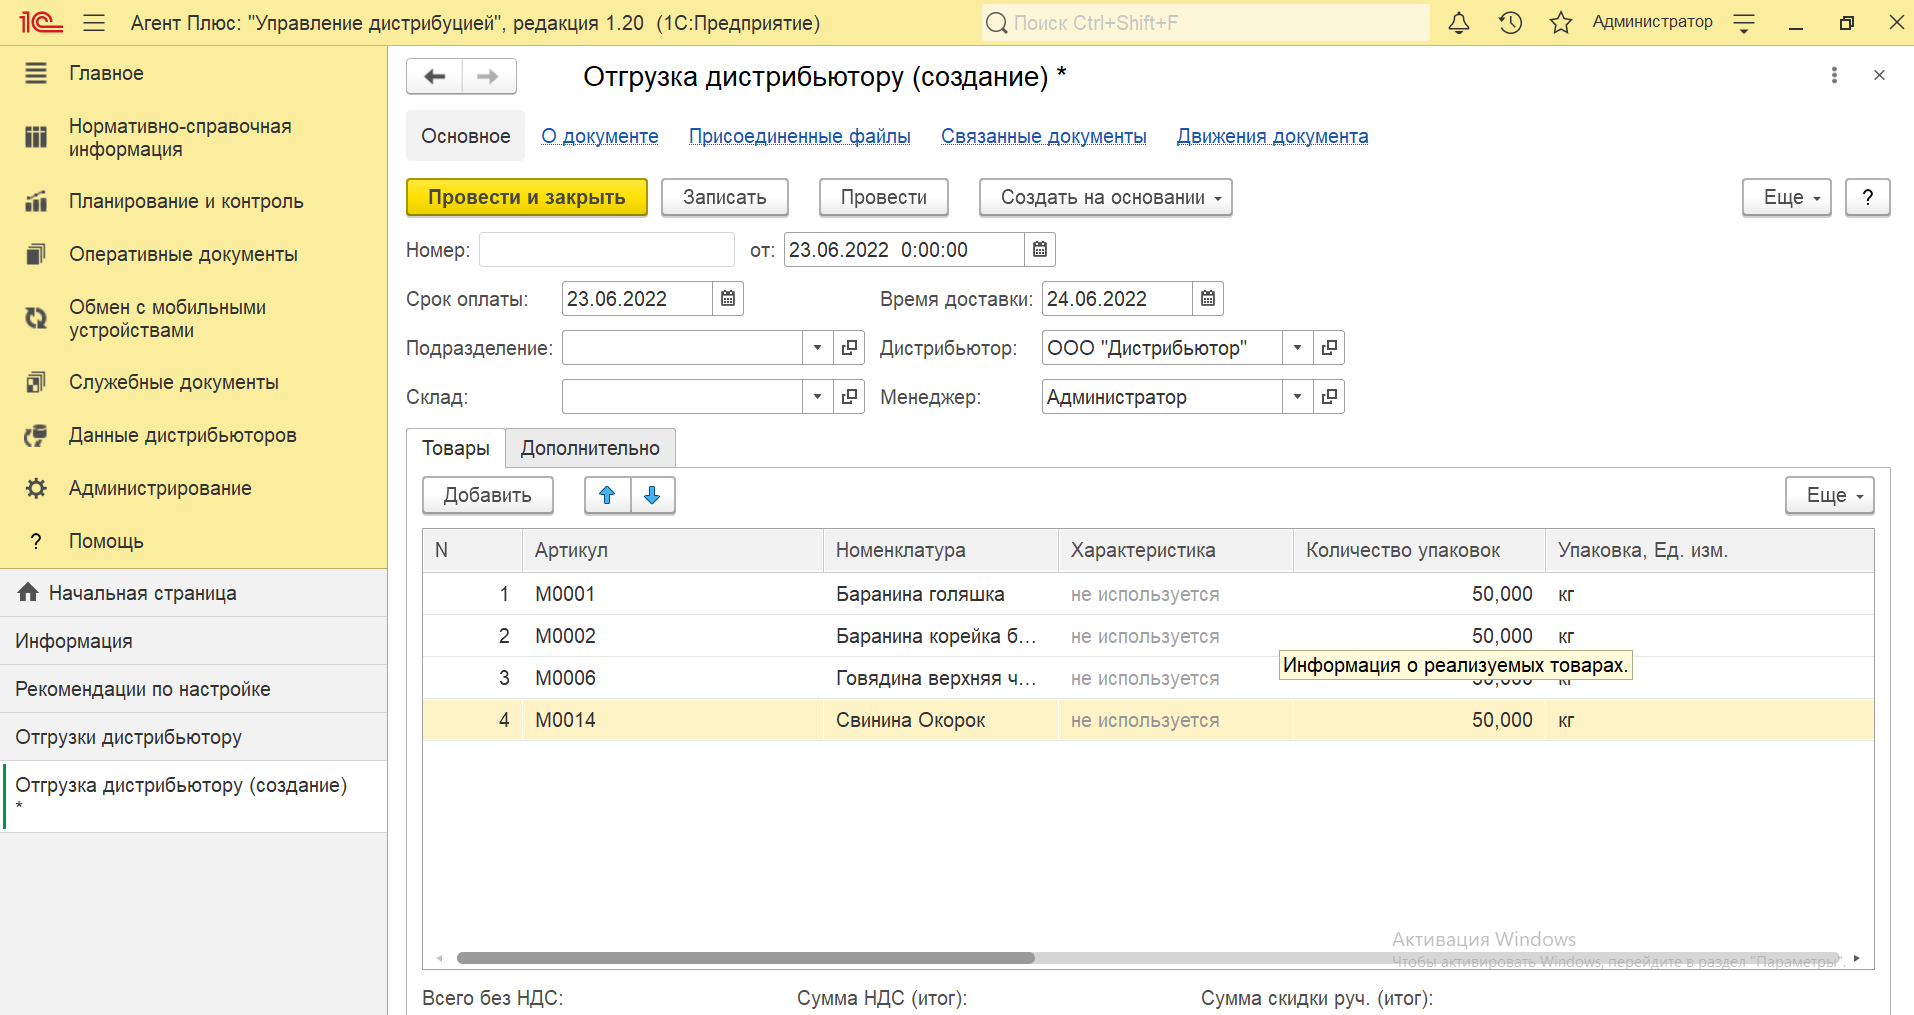Screen dimensions: 1914x1015
Task: Open the three-dot form menu icon
Action: point(1834,75)
